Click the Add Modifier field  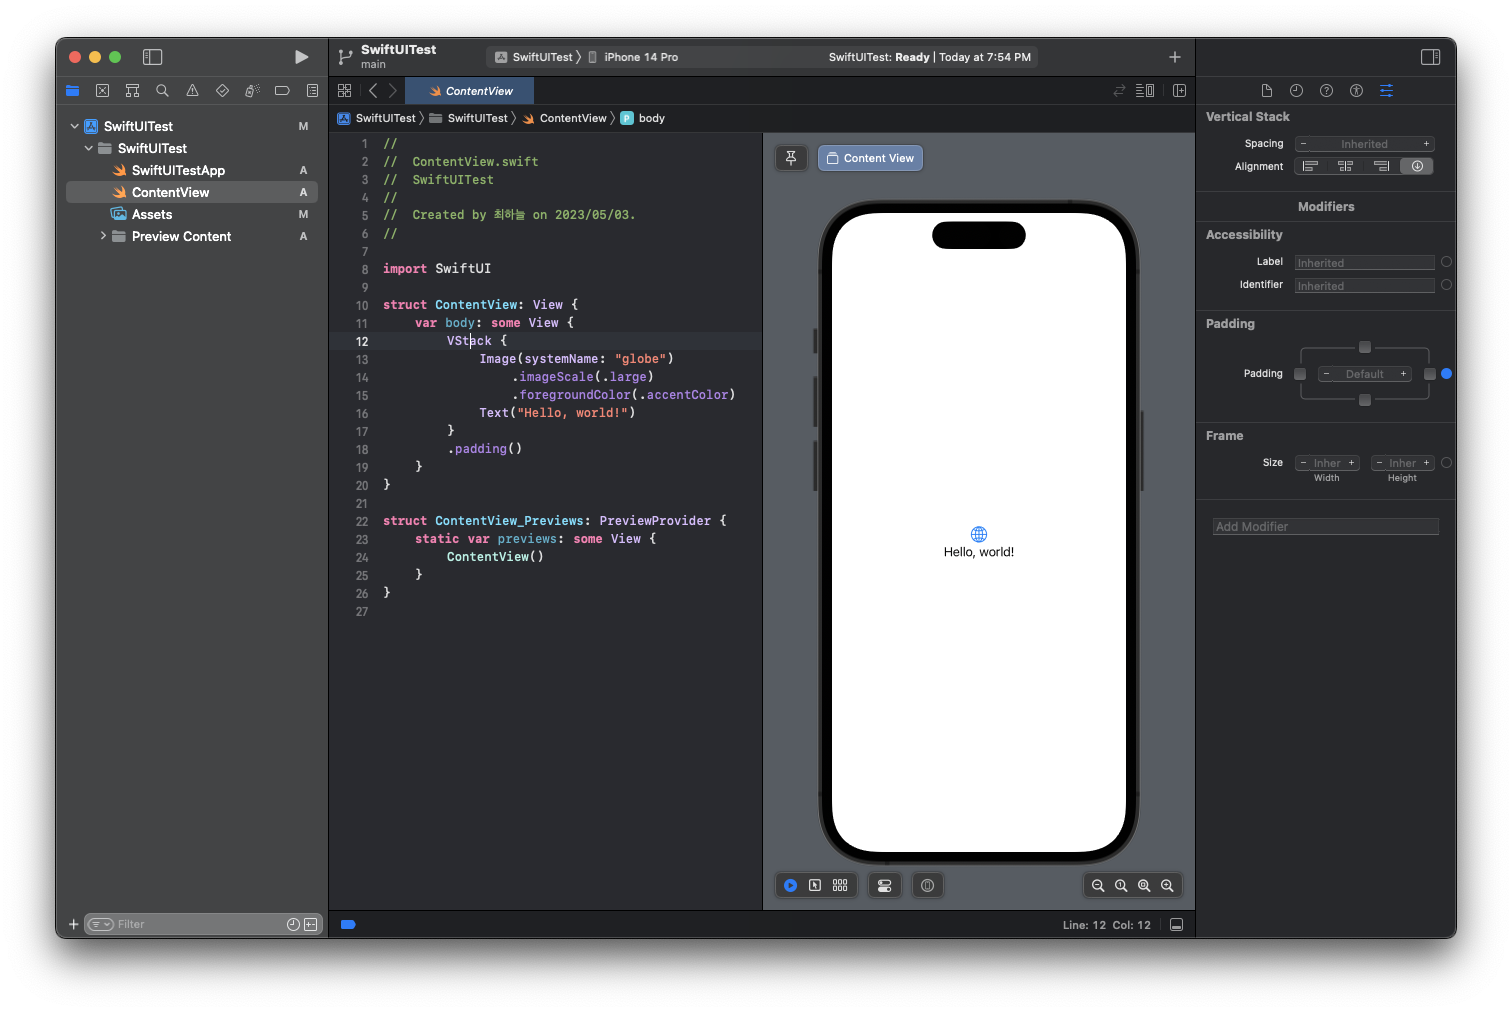(x=1326, y=526)
